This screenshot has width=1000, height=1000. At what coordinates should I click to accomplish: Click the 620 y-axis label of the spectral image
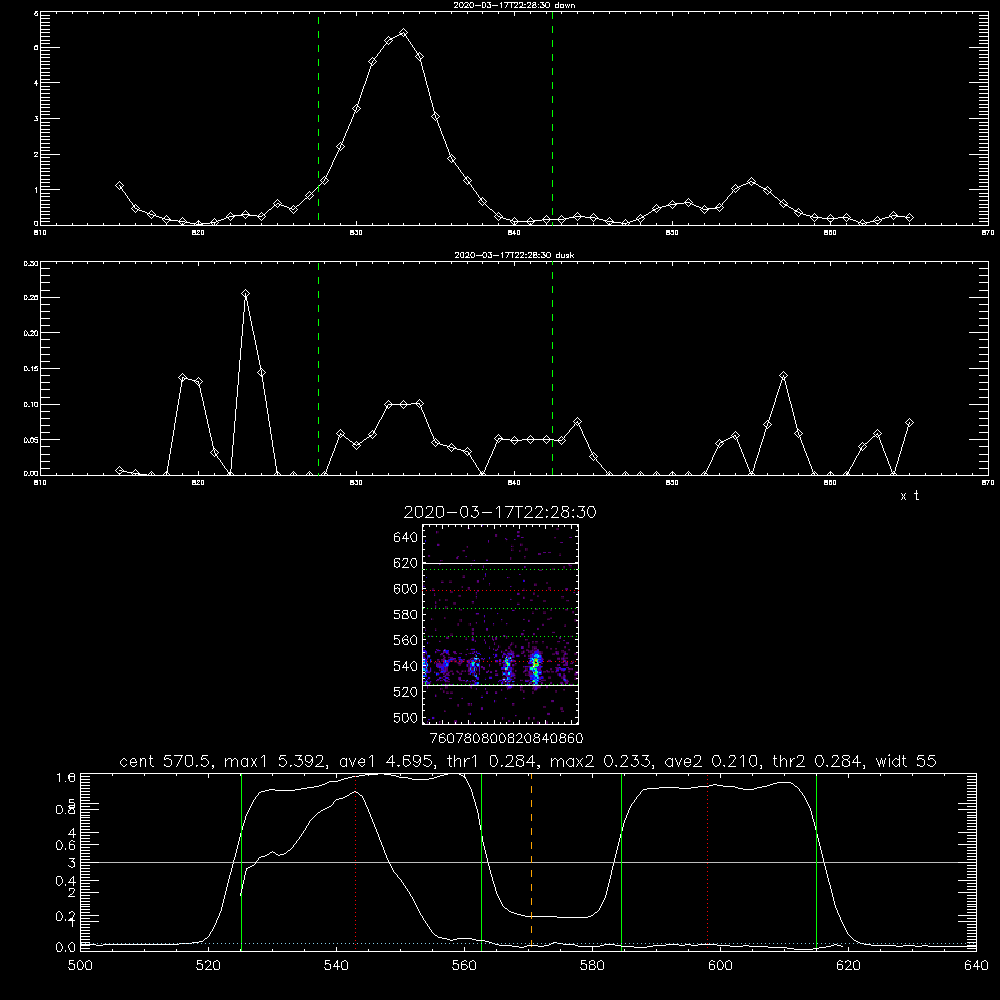pos(405,564)
